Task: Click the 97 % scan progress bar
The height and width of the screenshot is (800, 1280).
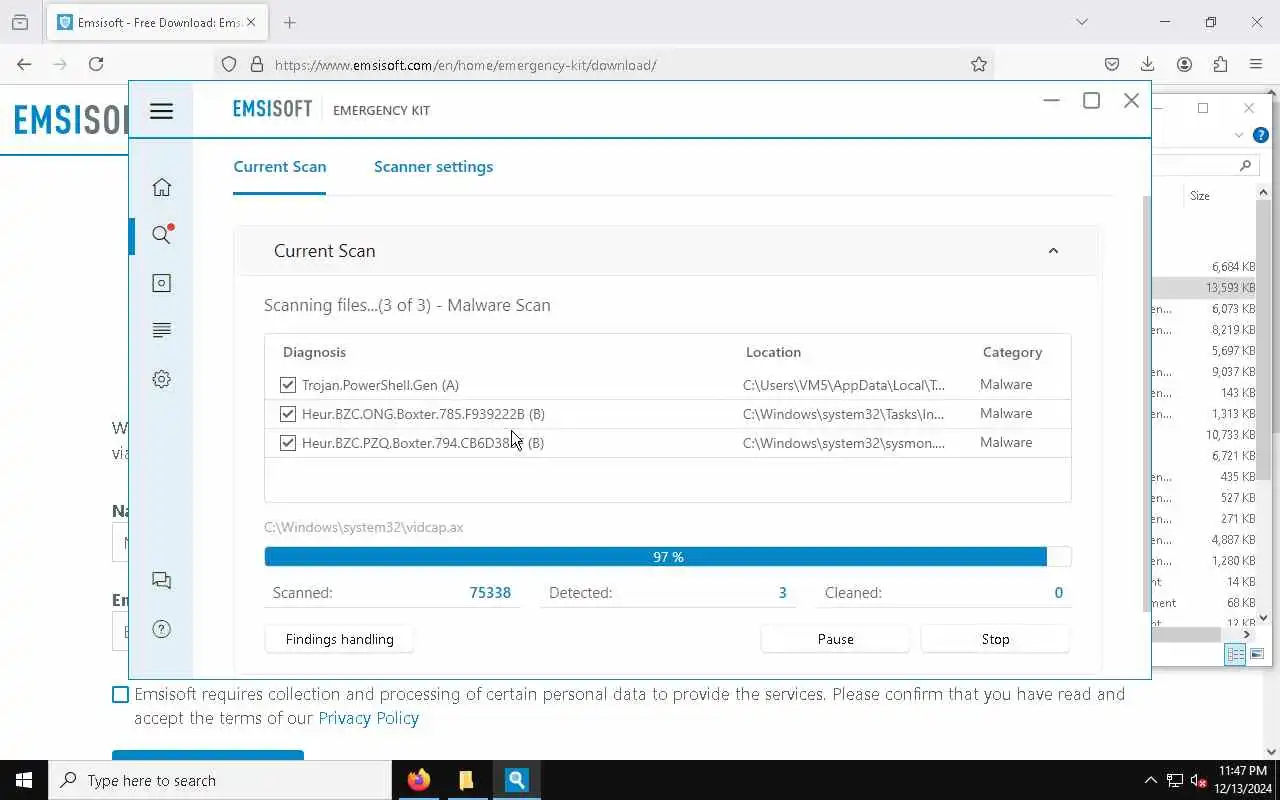Action: pyautogui.click(x=667, y=557)
